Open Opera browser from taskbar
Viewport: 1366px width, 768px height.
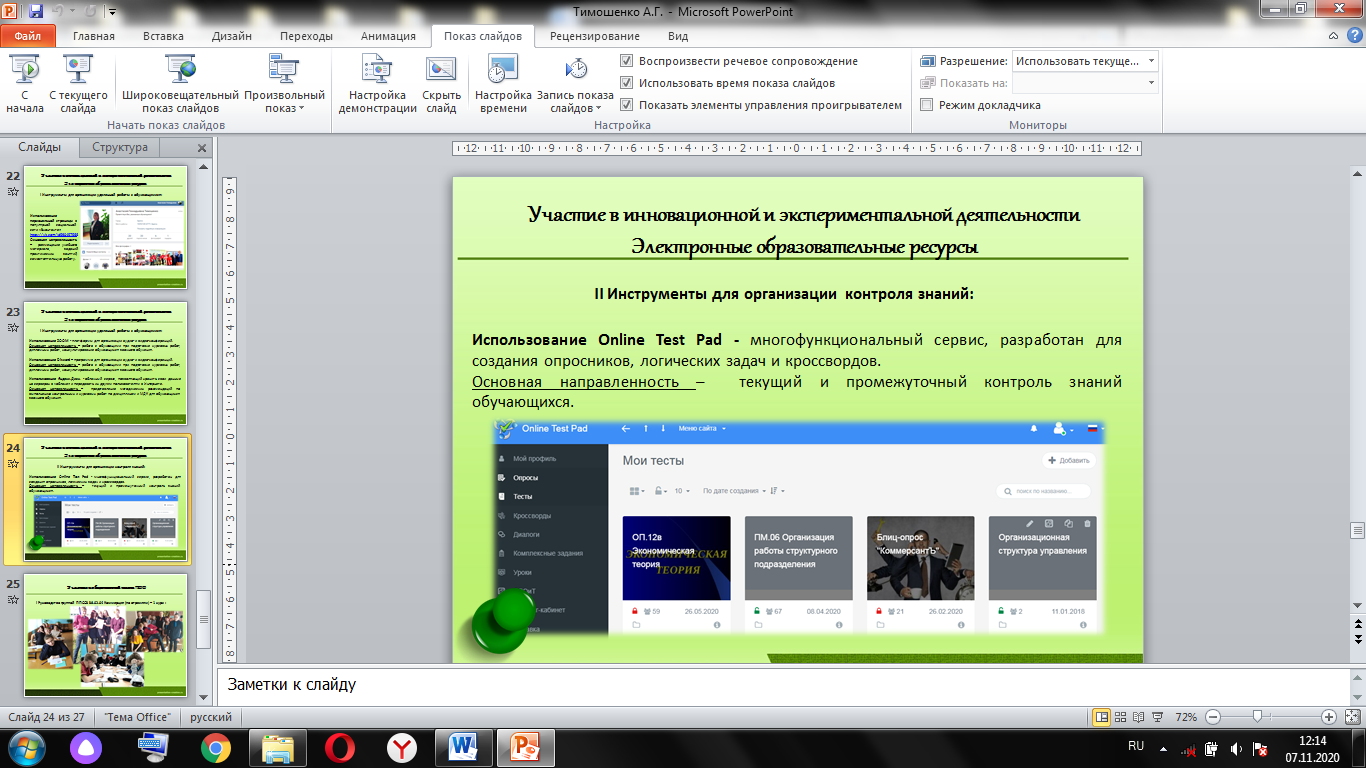[x=340, y=747]
